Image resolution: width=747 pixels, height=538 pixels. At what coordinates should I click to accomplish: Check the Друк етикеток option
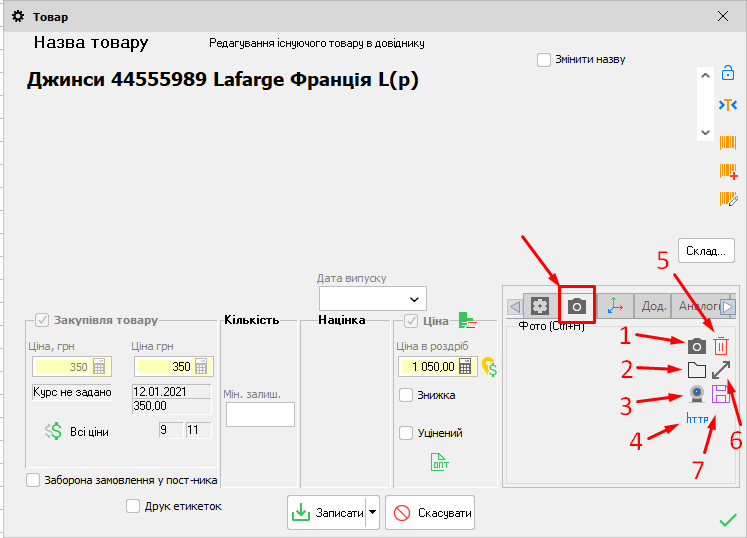133,506
